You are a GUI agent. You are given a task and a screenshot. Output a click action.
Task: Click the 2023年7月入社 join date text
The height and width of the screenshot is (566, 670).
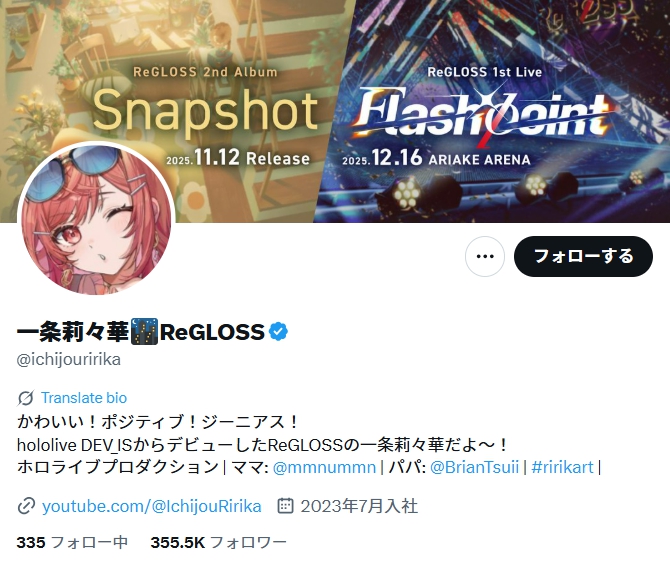tap(359, 506)
